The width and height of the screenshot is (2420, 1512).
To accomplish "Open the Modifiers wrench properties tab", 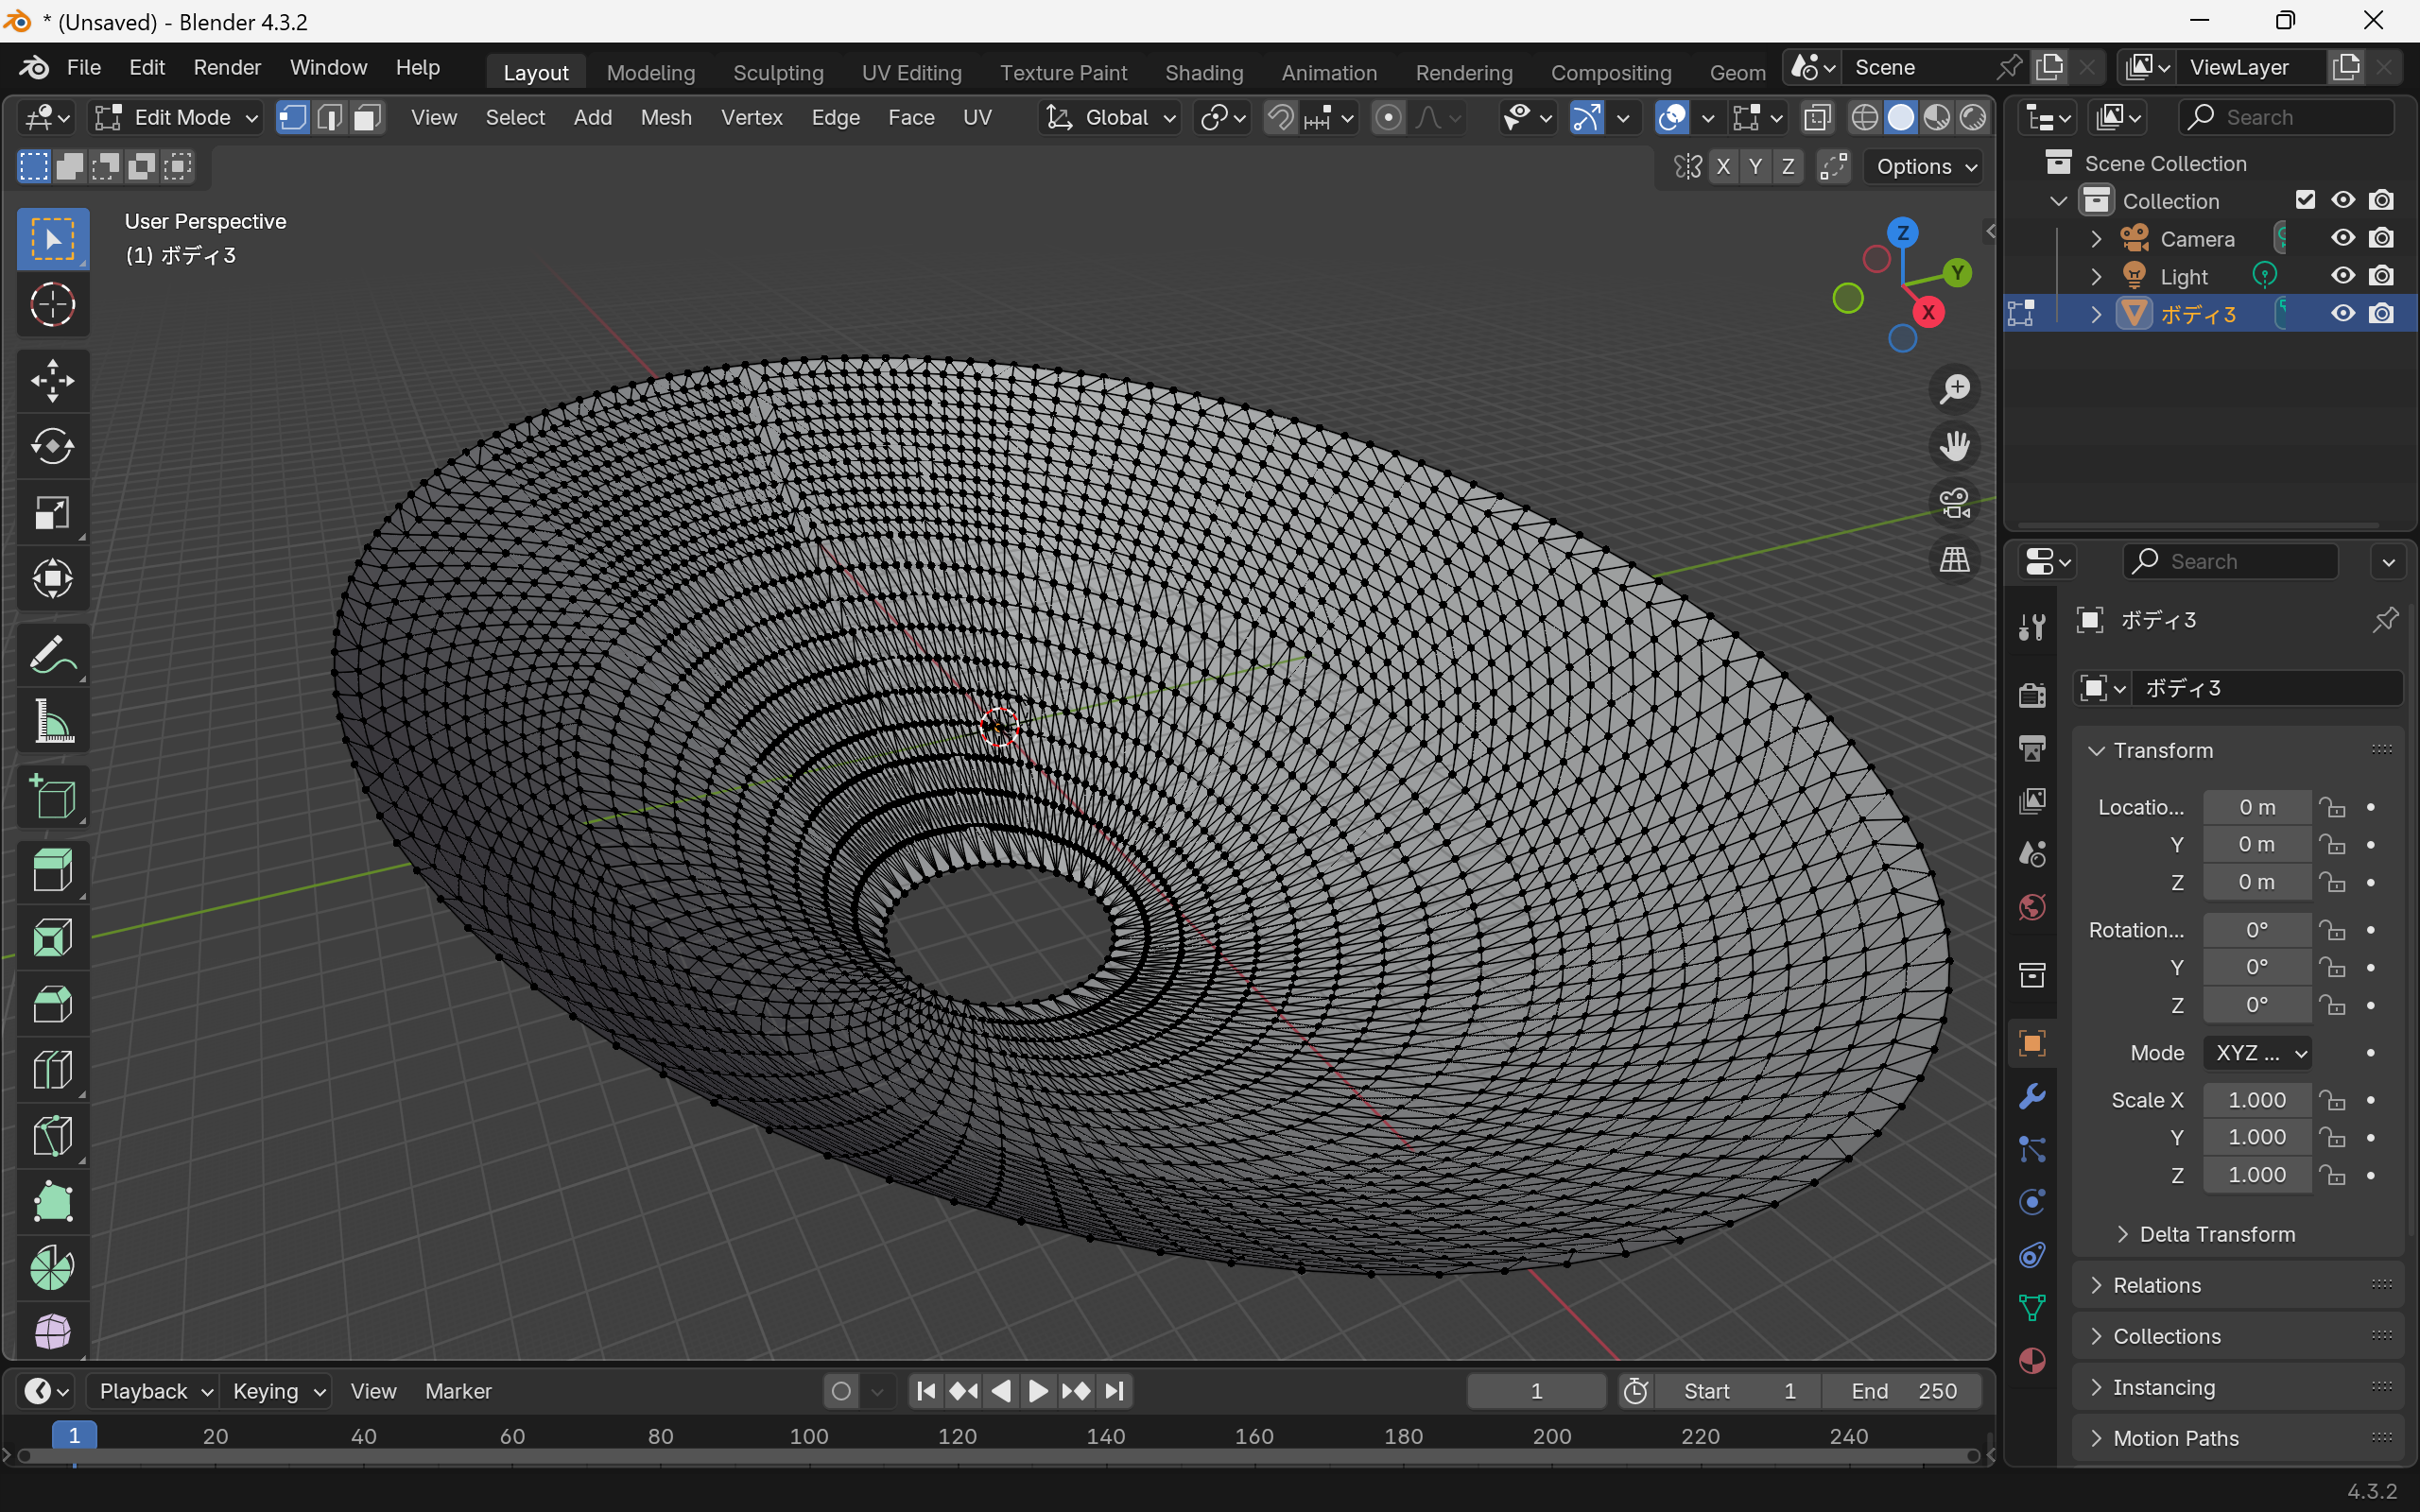I will pyautogui.click(x=2032, y=1096).
